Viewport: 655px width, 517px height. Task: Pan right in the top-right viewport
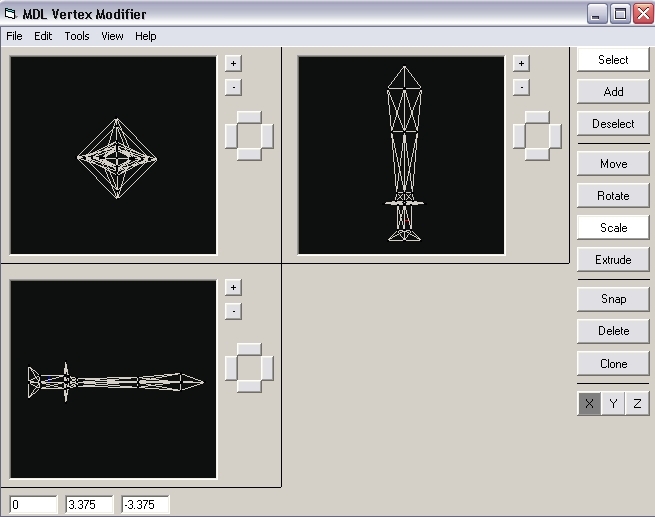(x=556, y=136)
